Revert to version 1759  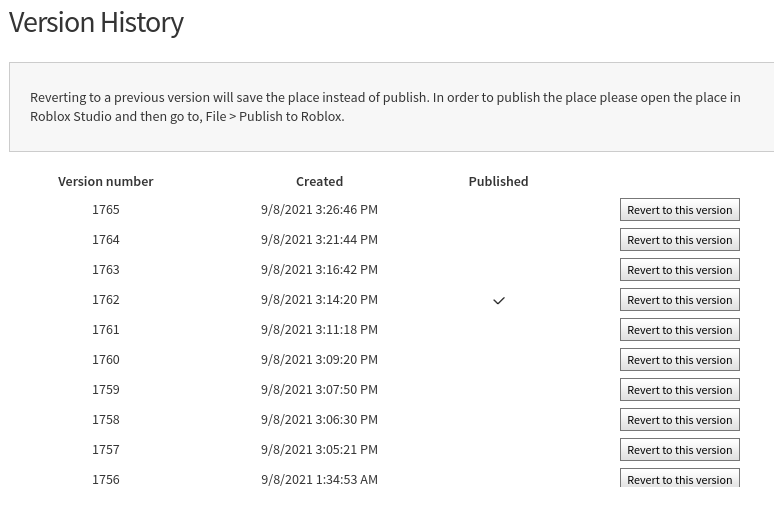pos(680,390)
